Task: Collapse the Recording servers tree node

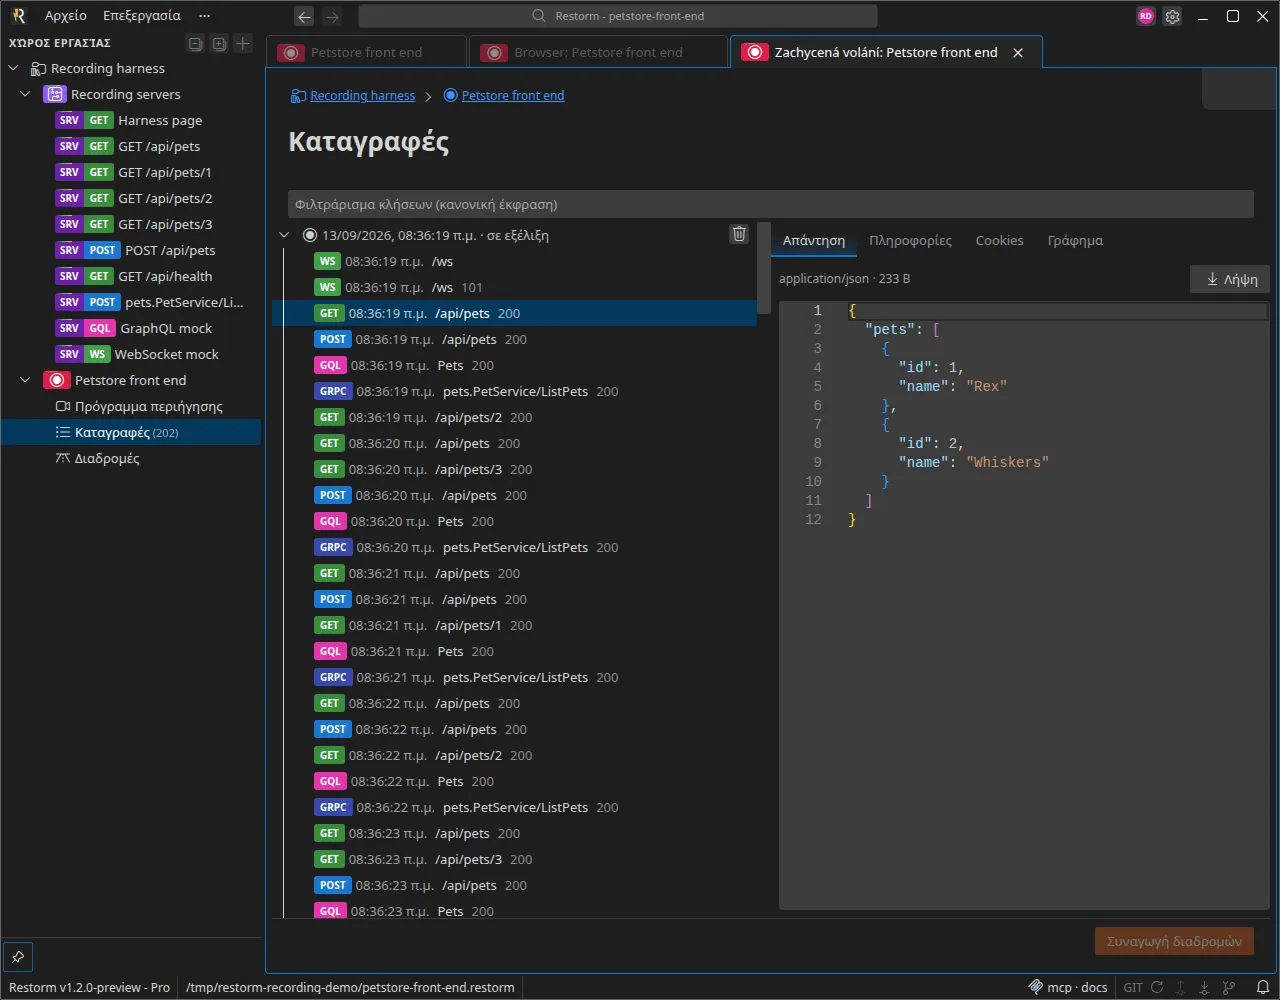Action: point(26,95)
